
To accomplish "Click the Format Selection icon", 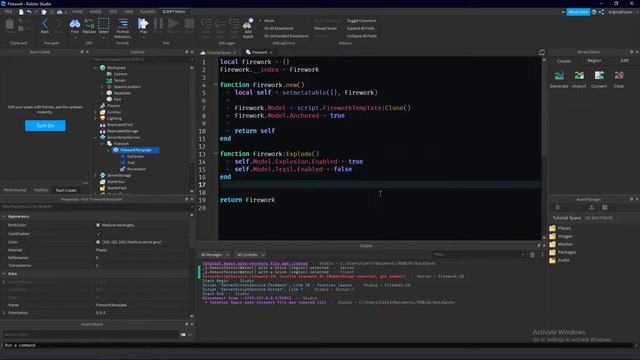I will [122, 24].
